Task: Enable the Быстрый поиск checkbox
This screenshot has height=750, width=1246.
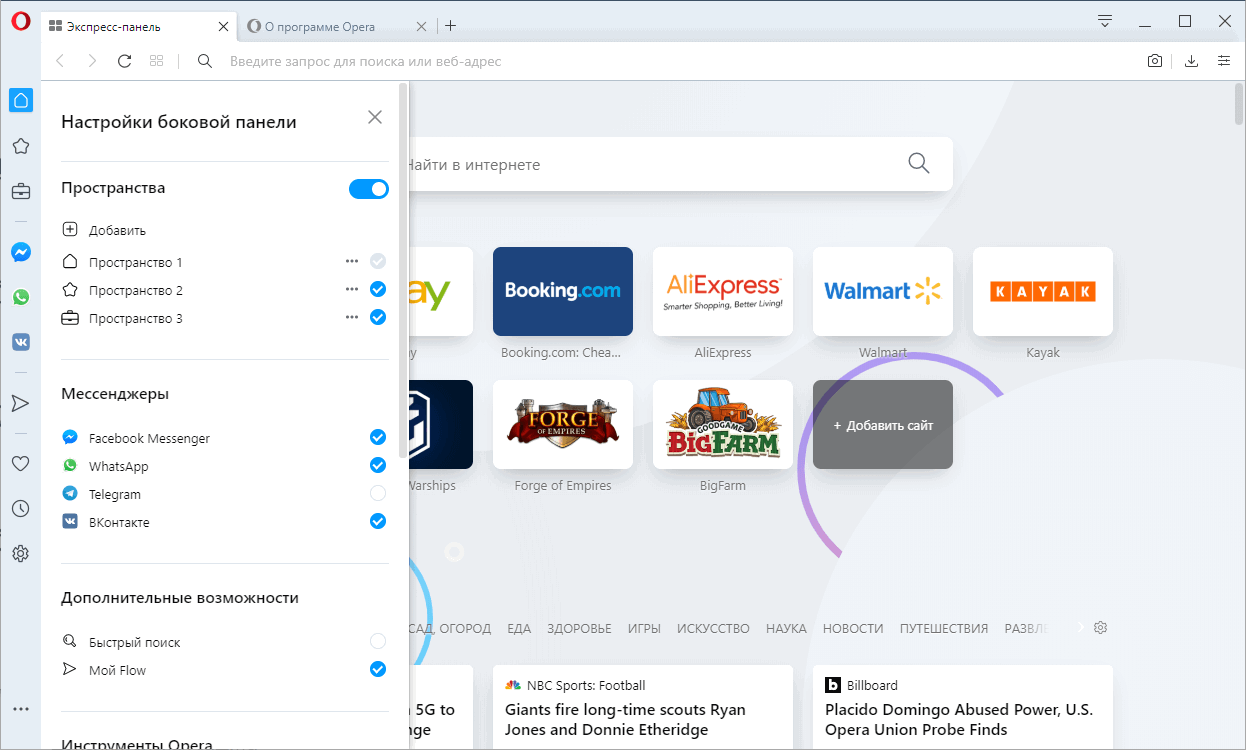Action: click(x=377, y=641)
